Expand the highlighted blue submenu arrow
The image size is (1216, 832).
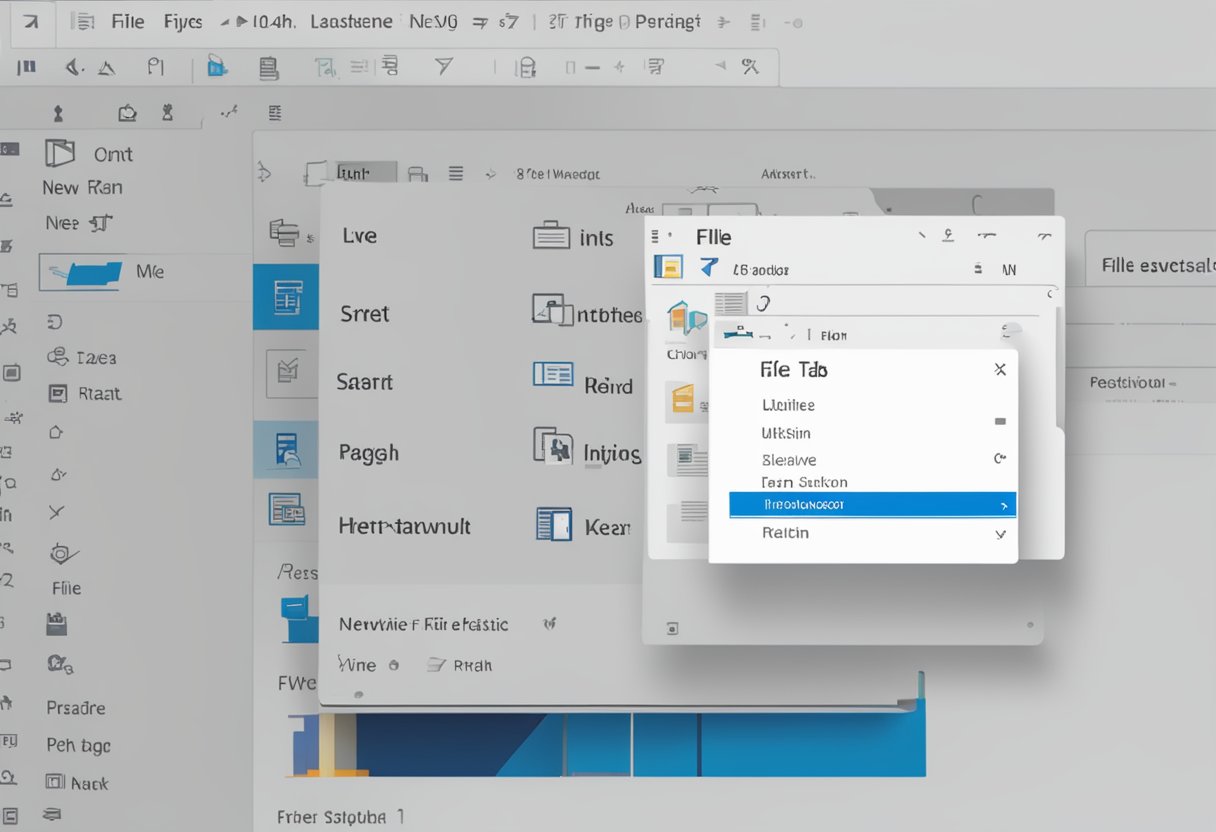tap(1003, 506)
